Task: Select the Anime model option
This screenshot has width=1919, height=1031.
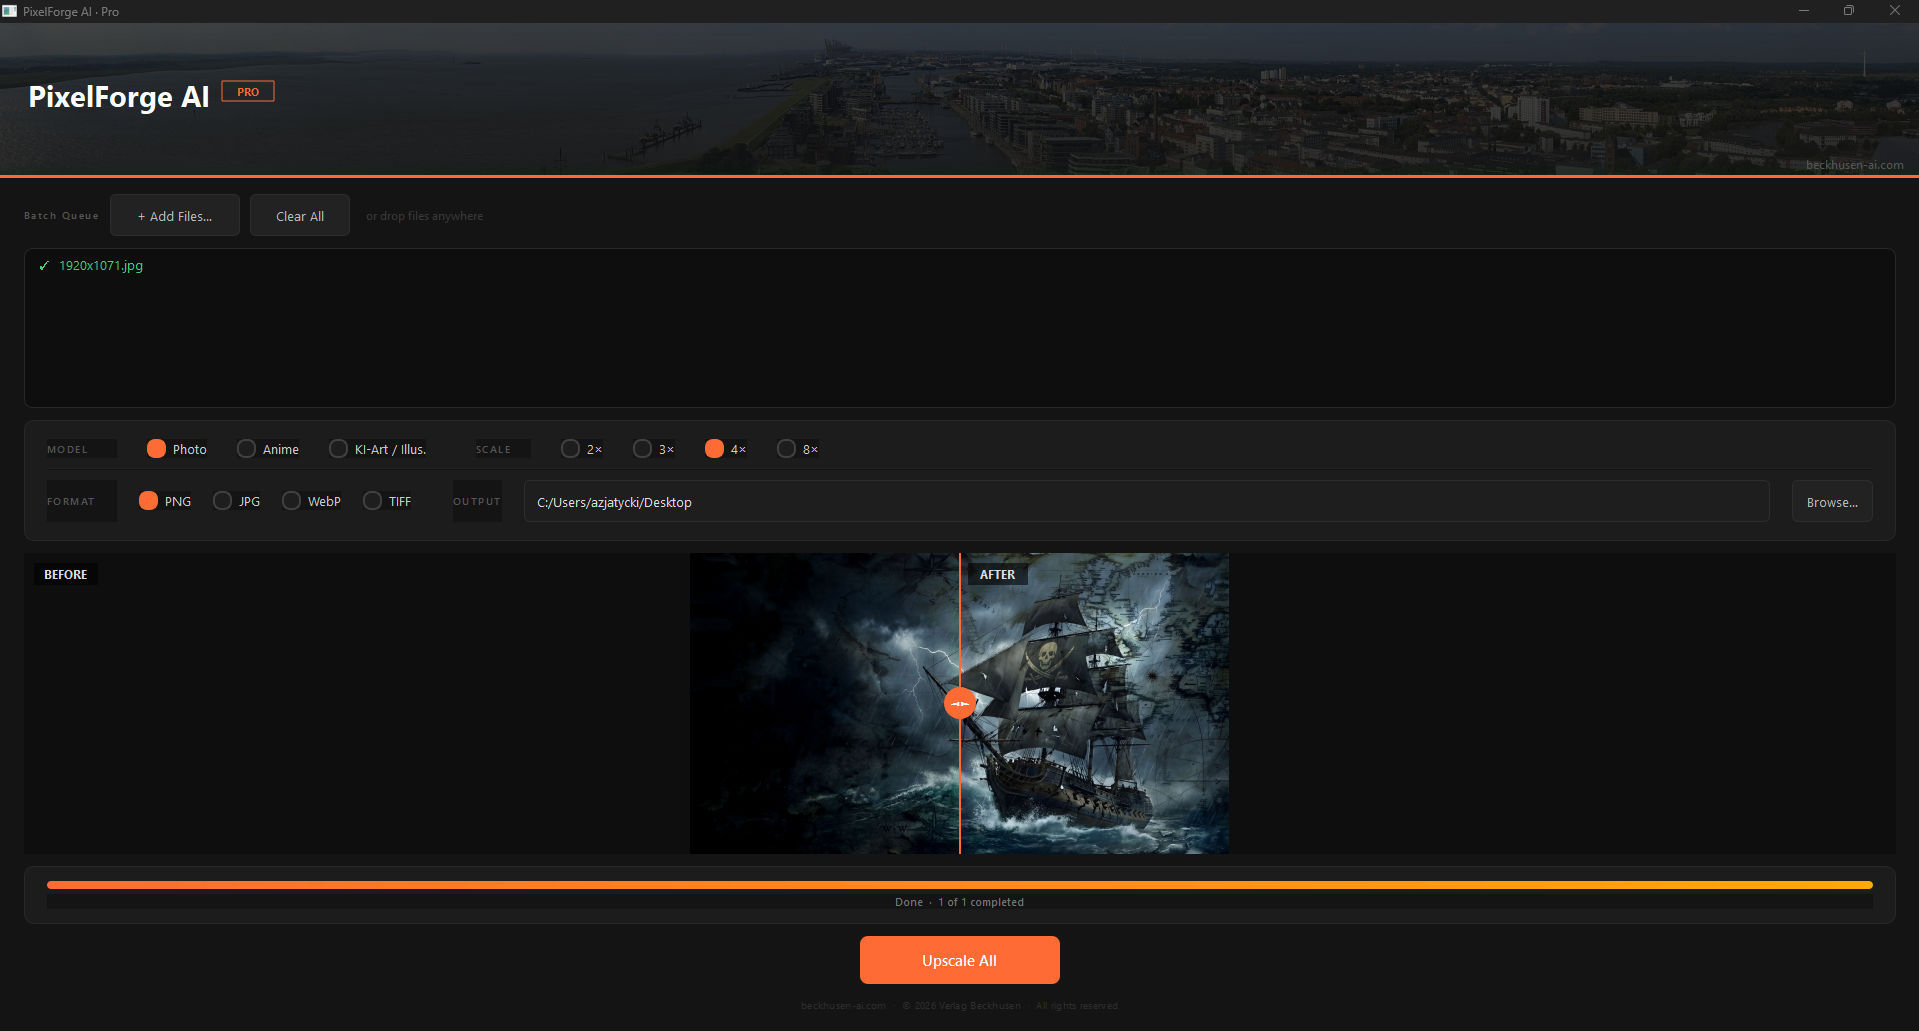Action: tap(268, 449)
